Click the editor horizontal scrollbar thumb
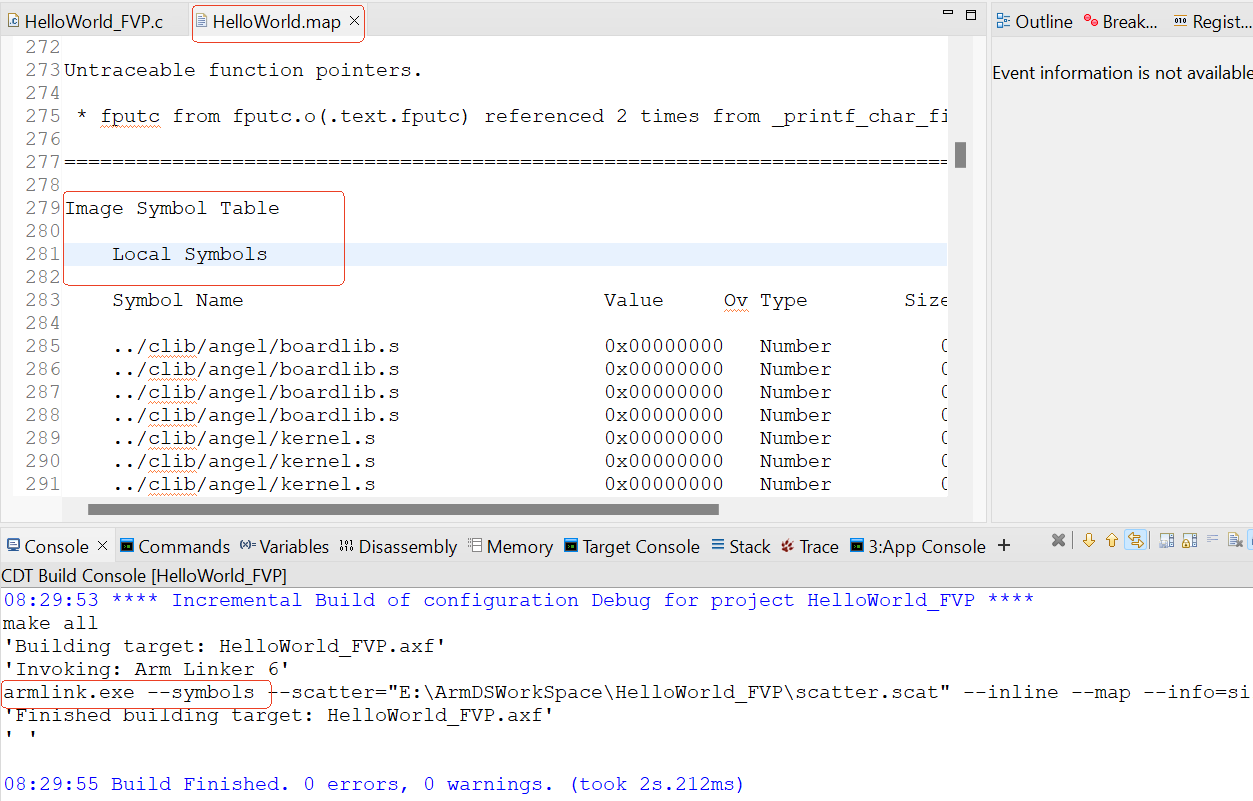This screenshot has width=1253, height=801. pos(402,509)
